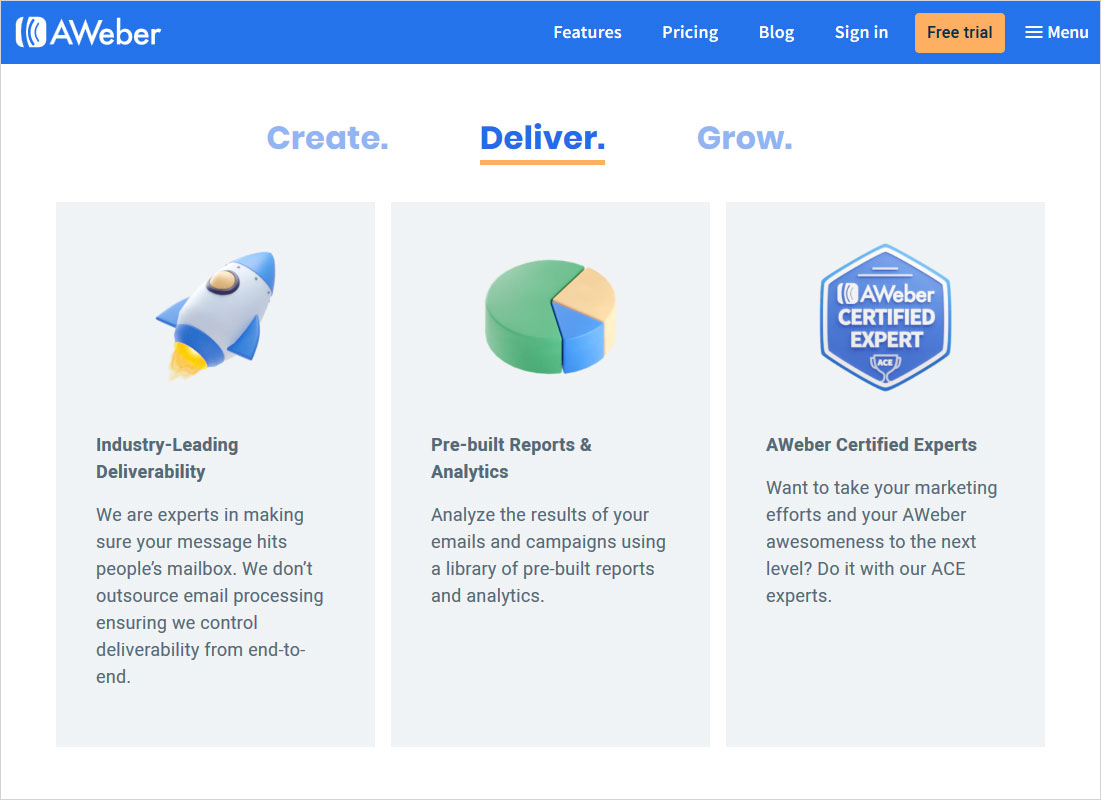Click the Industry-Leading Deliverability heading
Image resolution: width=1101 pixels, height=800 pixels.
(x=167, y=458)
